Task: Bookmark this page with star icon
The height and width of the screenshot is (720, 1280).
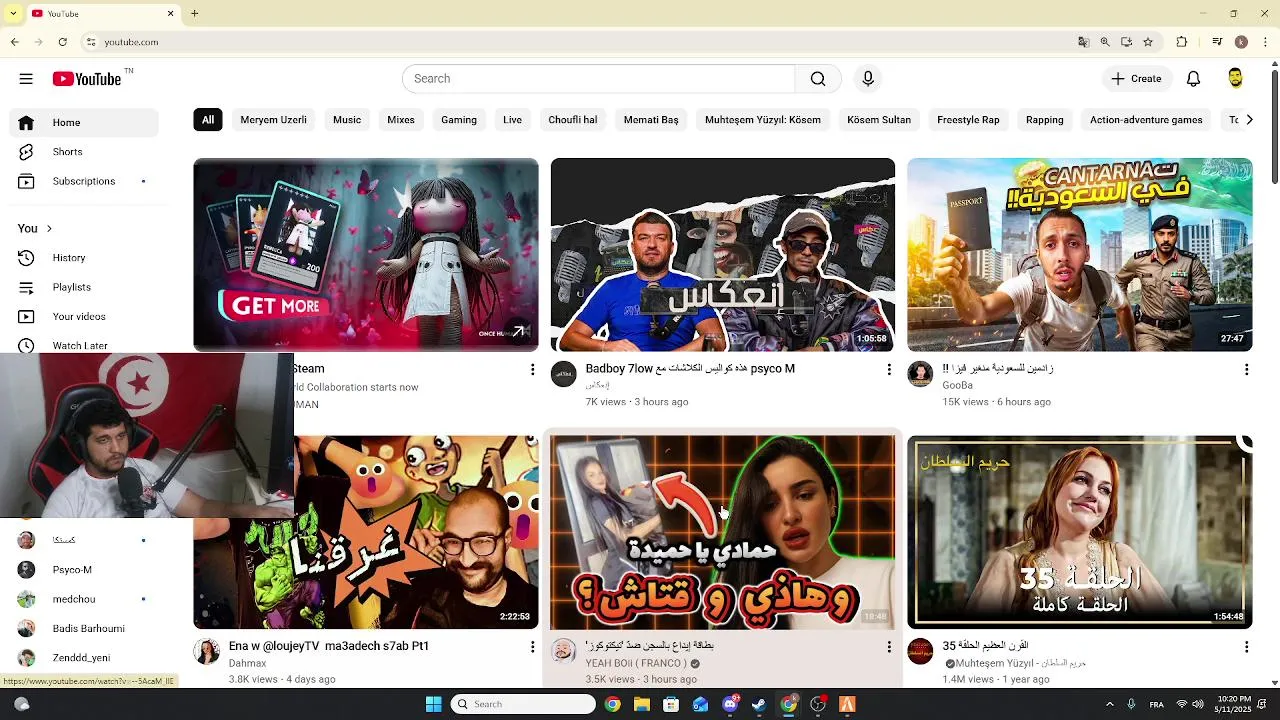Action: click(x=1148, y=42)
